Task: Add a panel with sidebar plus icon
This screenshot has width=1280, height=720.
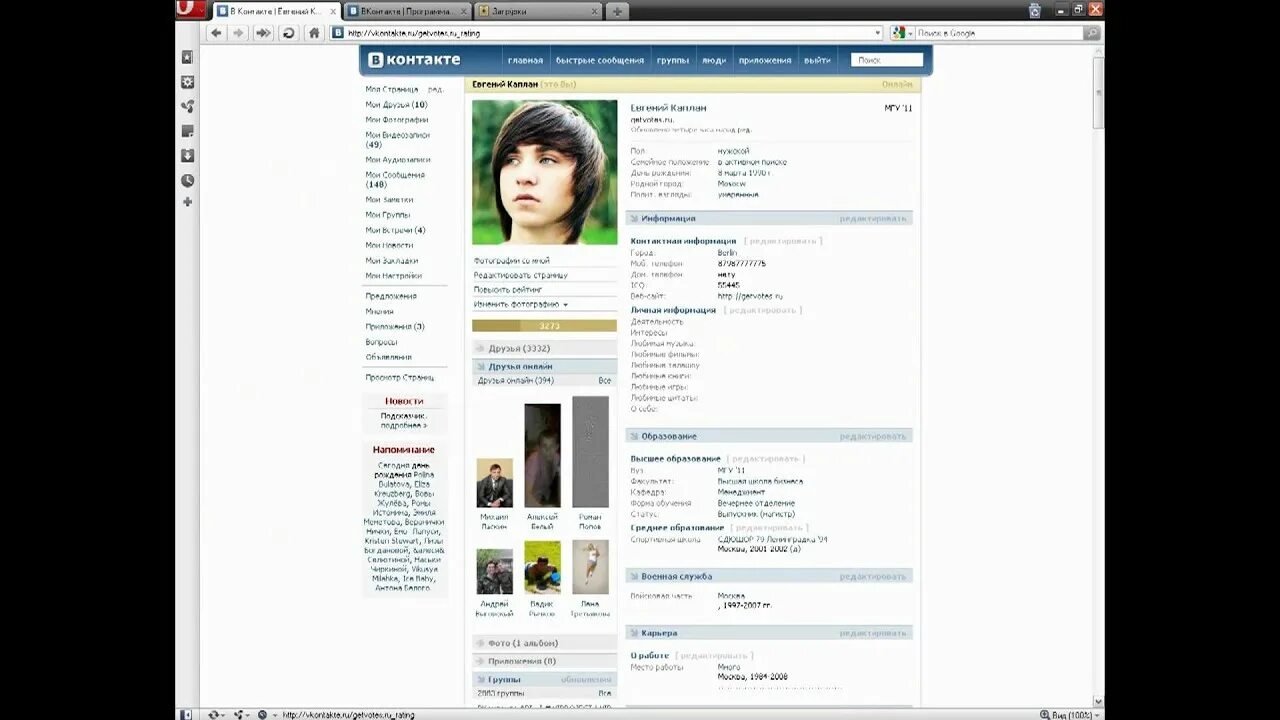Action: click(x=187, y=202)
